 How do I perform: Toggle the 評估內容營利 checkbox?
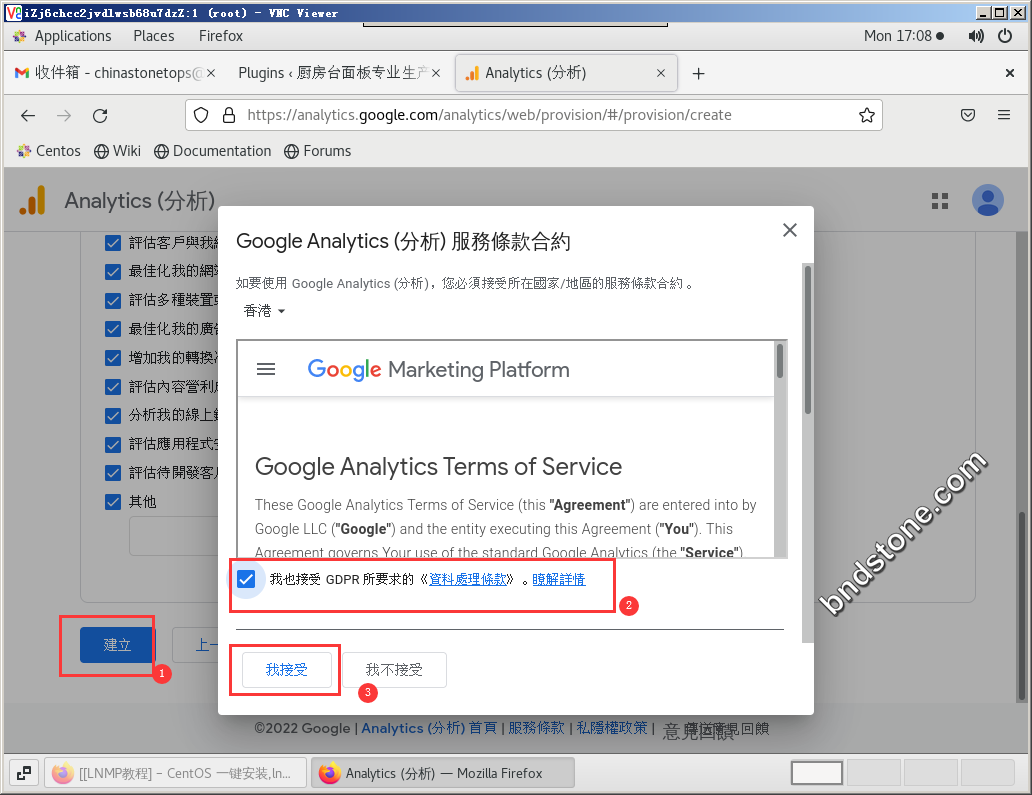[113, 386]
